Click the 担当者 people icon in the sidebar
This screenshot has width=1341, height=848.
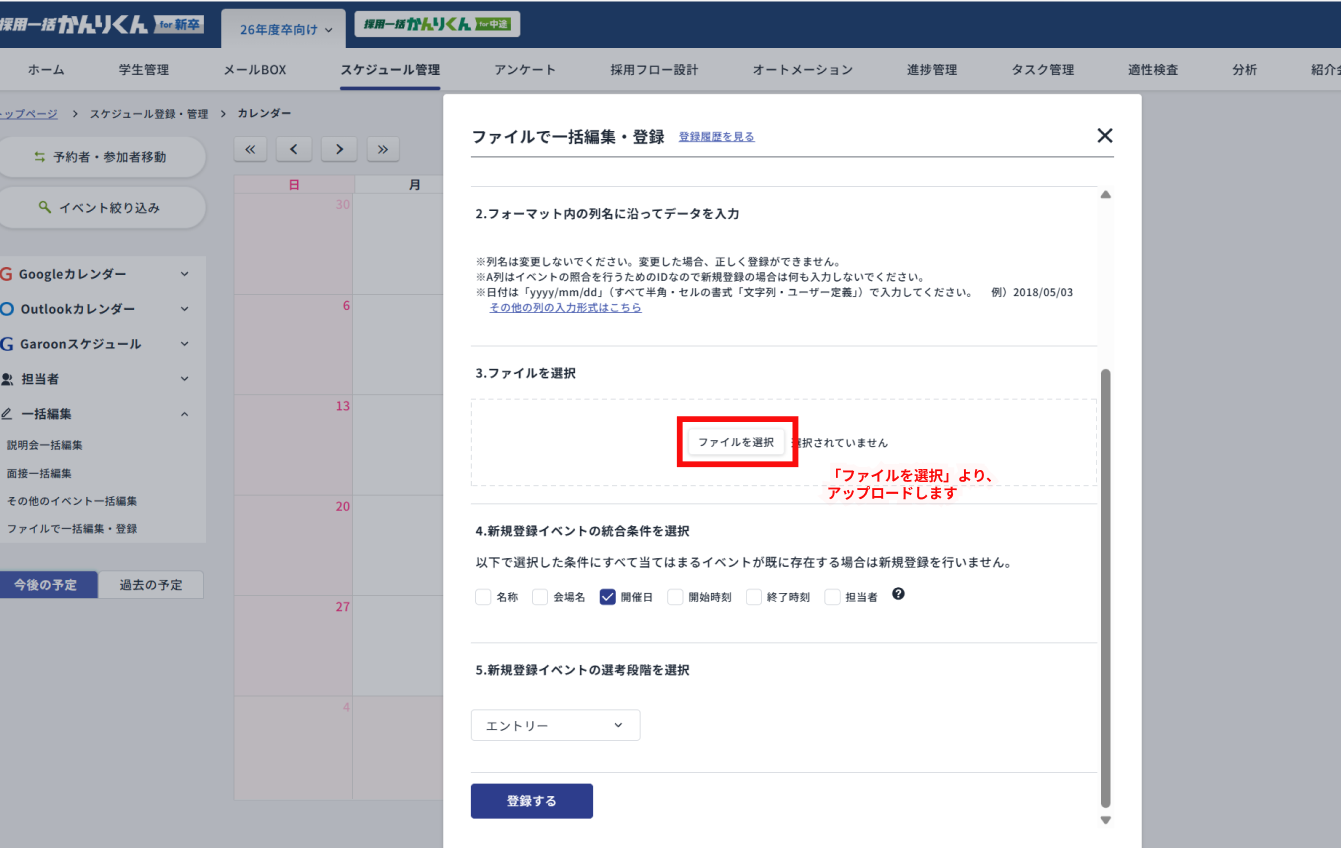pos(9,378)
